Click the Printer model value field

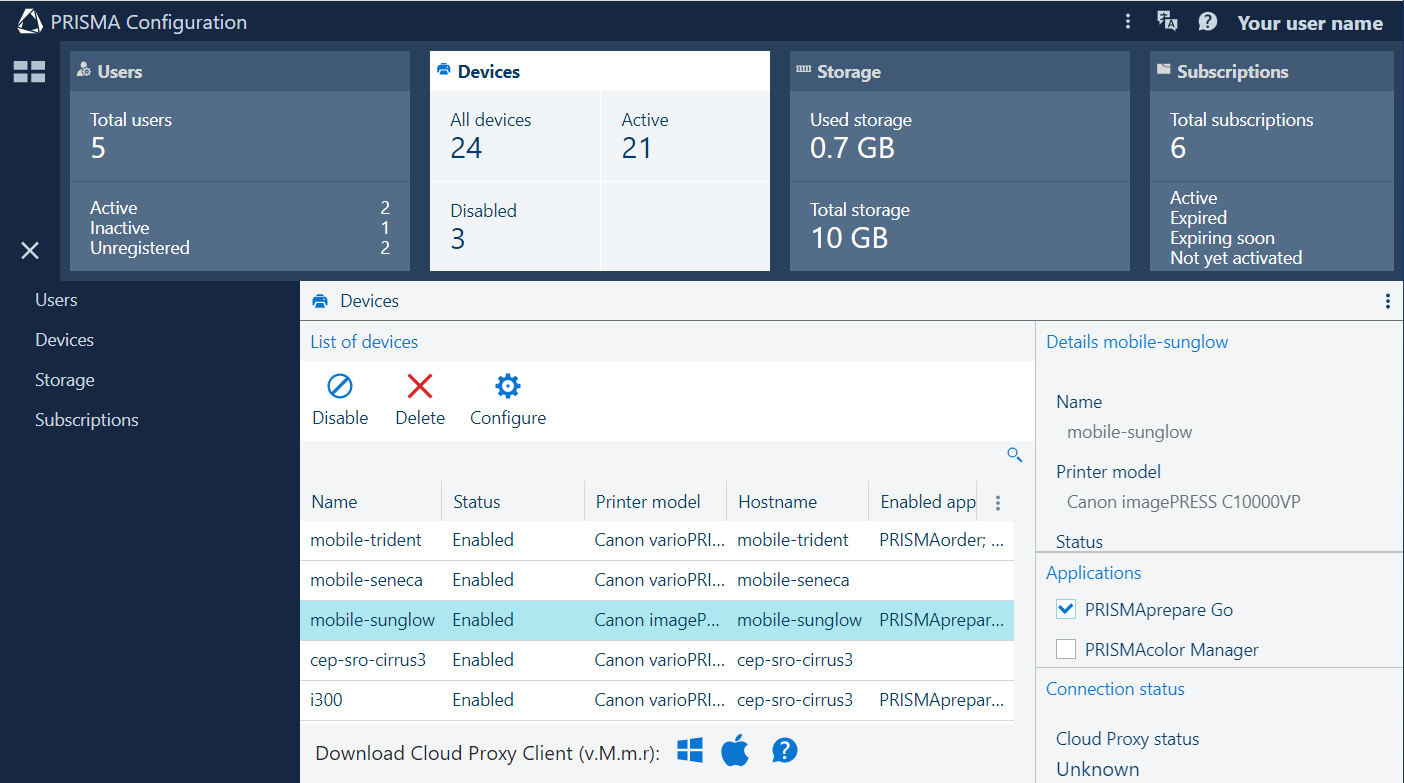[x=1184, y=502]
